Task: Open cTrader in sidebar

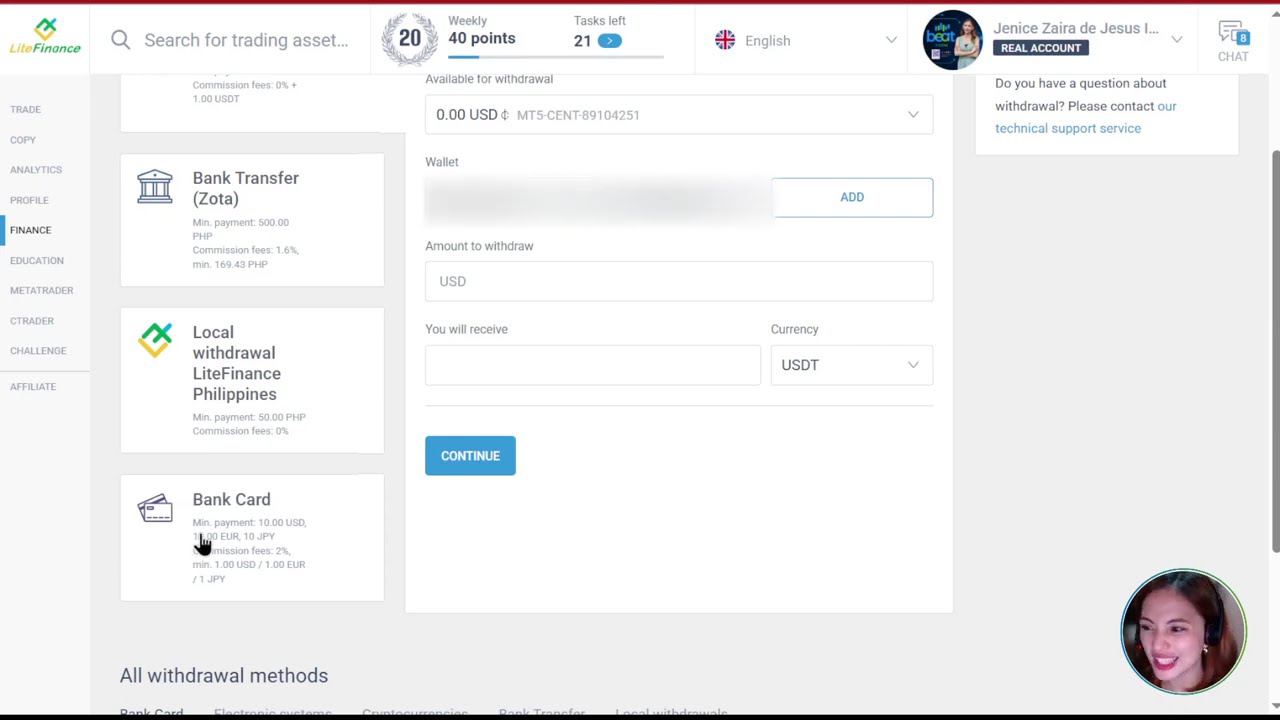Action: [x=32, y=321]
